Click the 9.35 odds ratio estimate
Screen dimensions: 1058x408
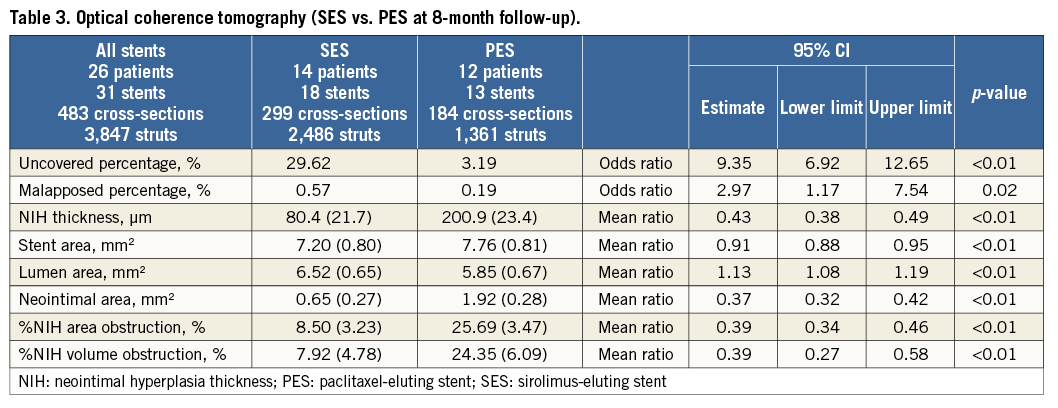733,161
